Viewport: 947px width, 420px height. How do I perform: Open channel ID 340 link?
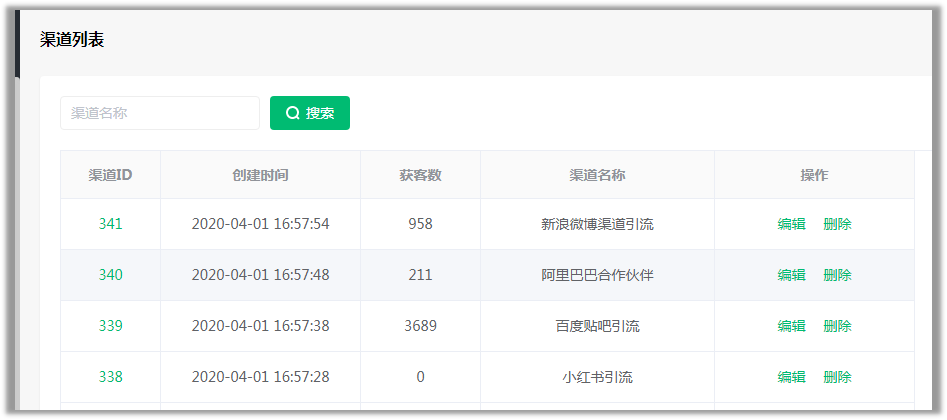click(x=111, y=275)
